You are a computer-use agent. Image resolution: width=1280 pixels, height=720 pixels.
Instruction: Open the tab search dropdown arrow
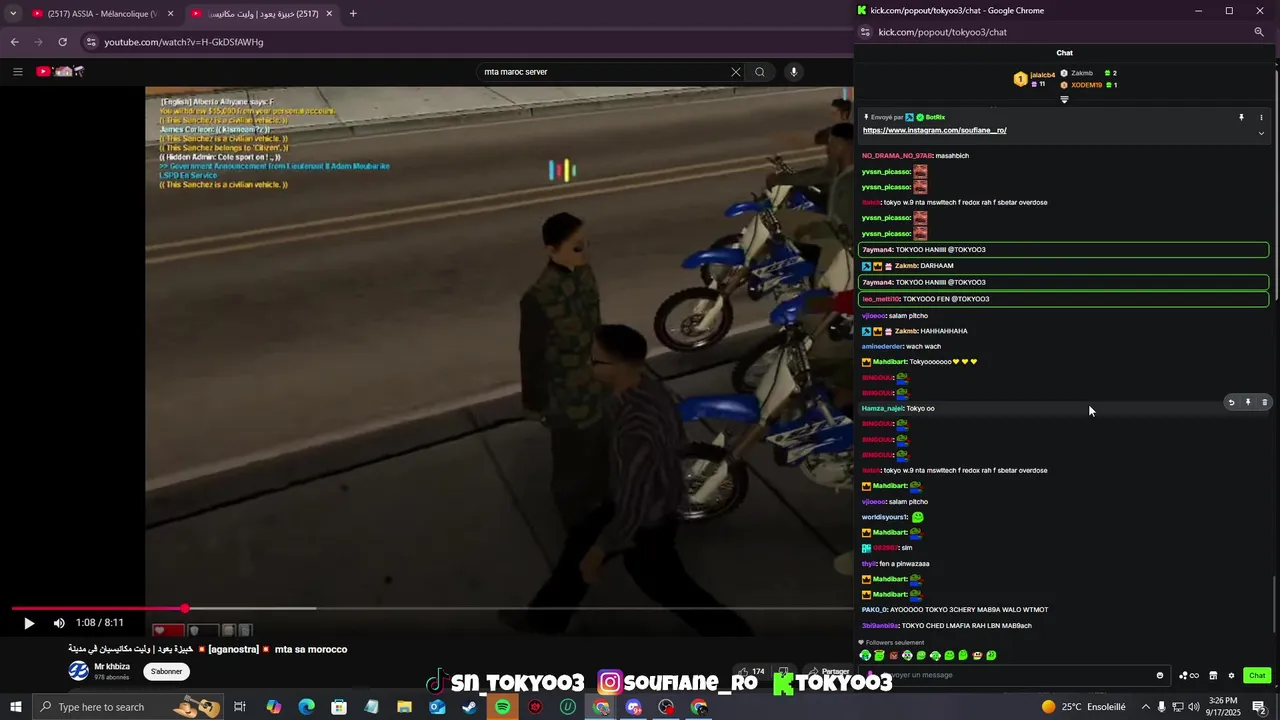click(12, 14)
